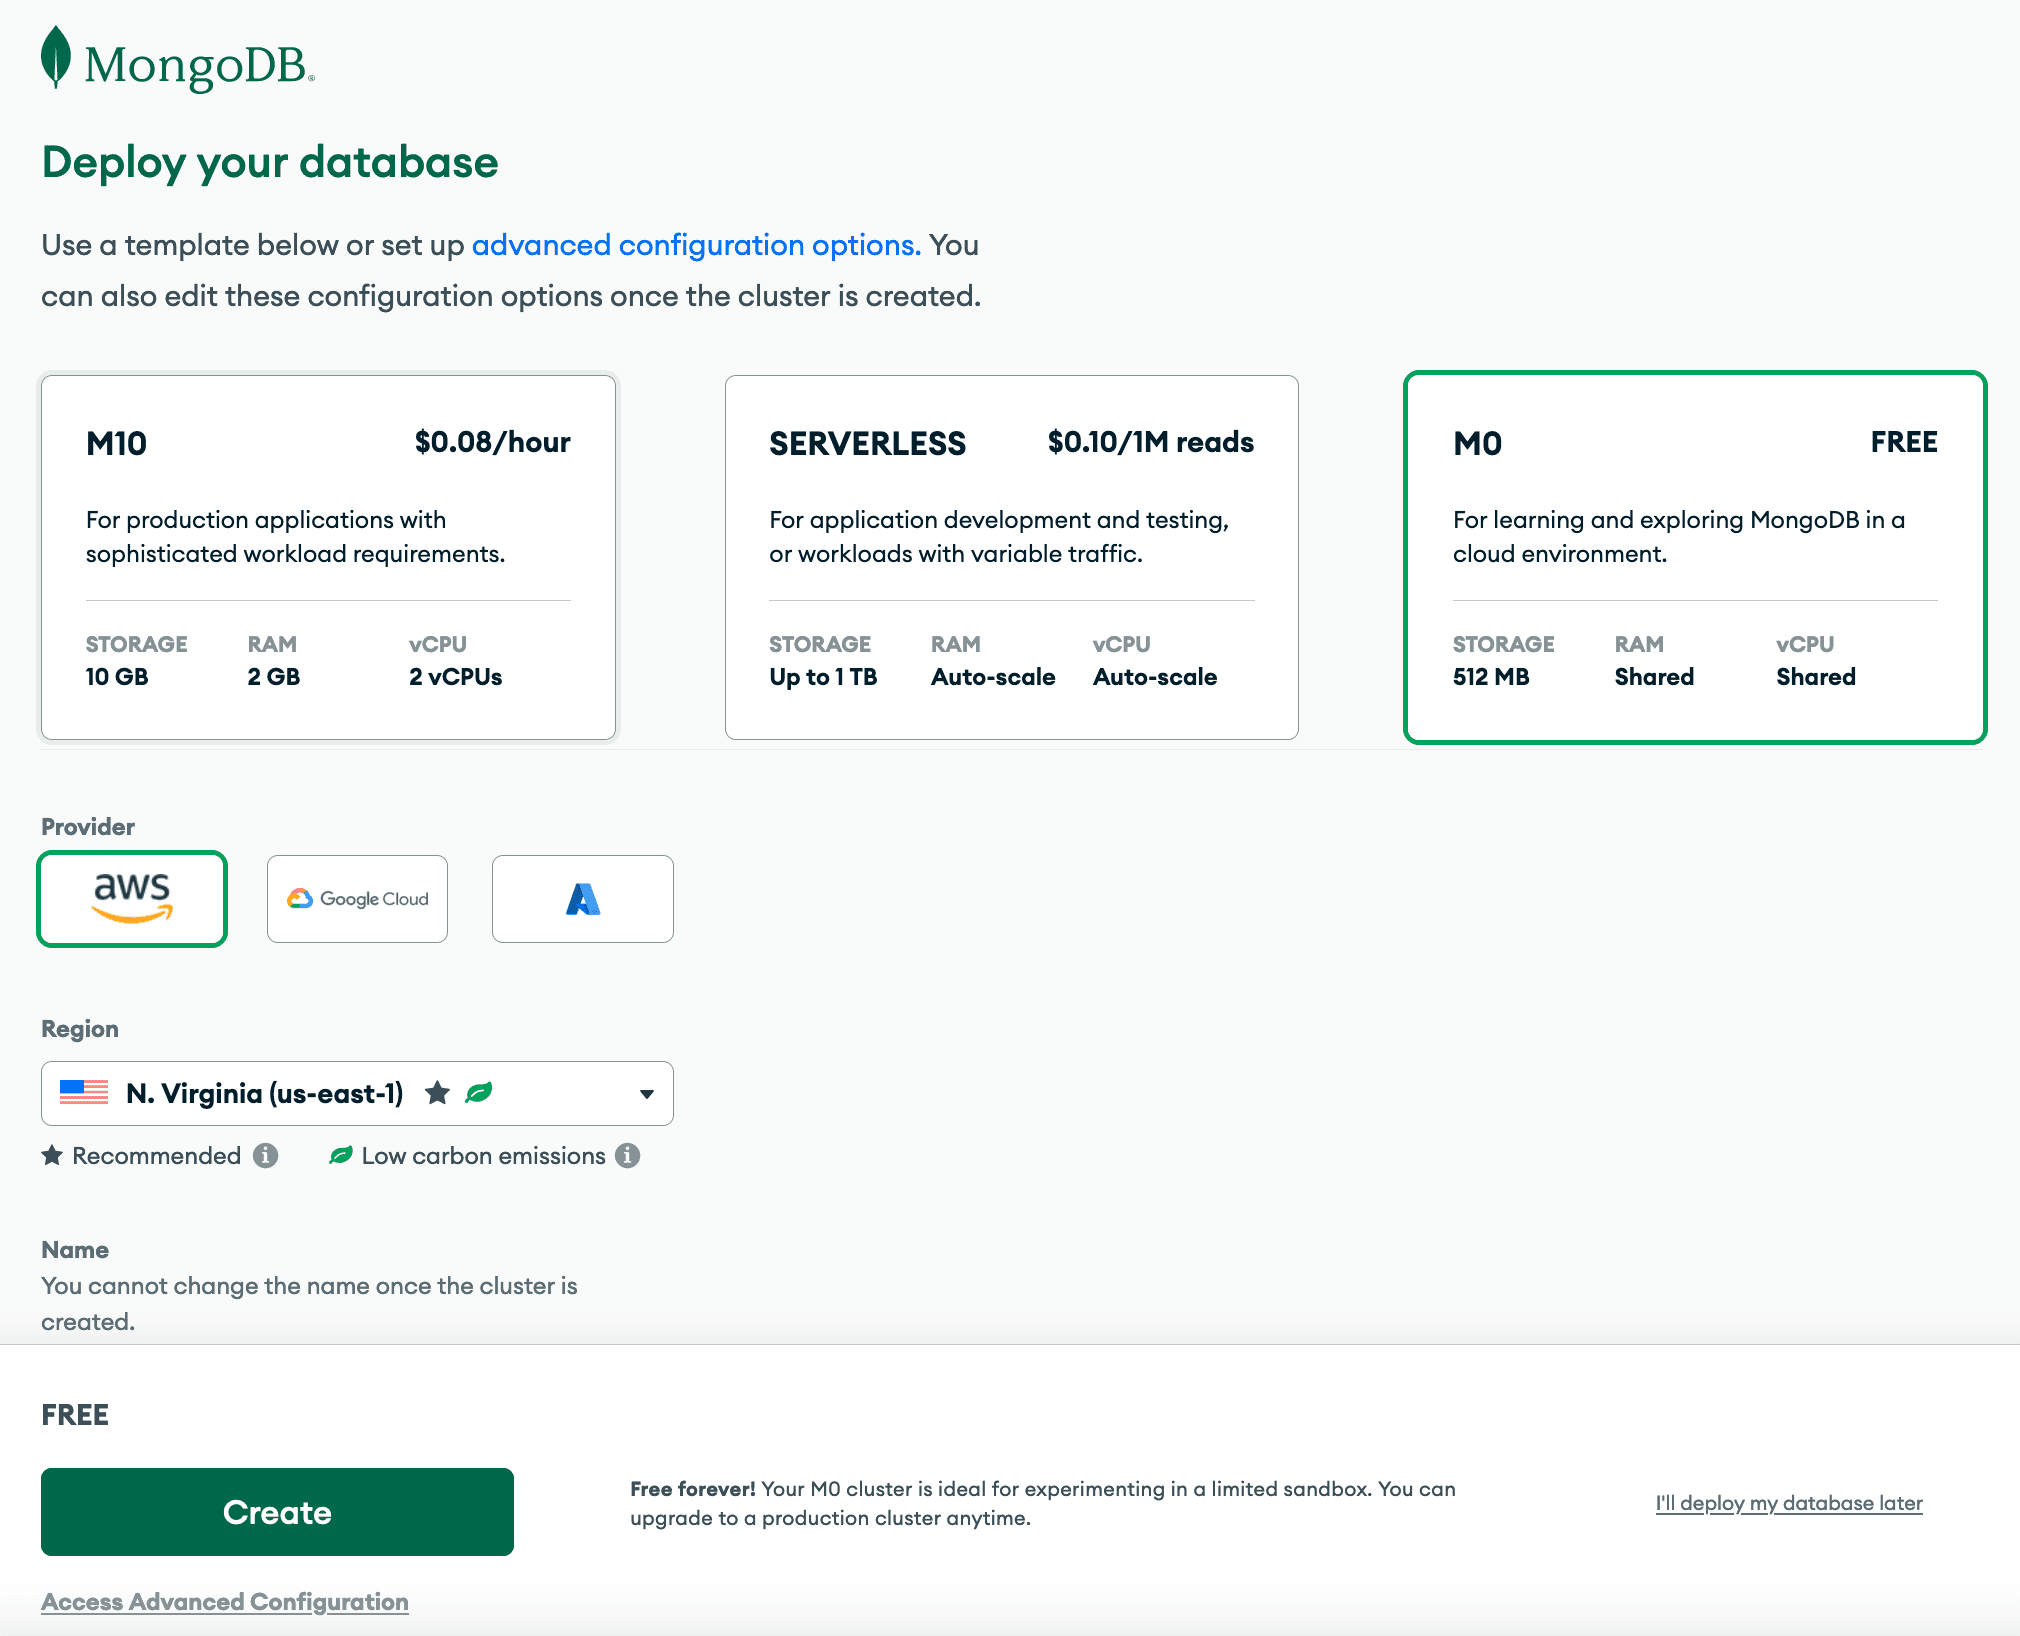Open the N. Virginia region selector
The height and width of the screenshot is (1636, 2020).
coord(265,1093)
